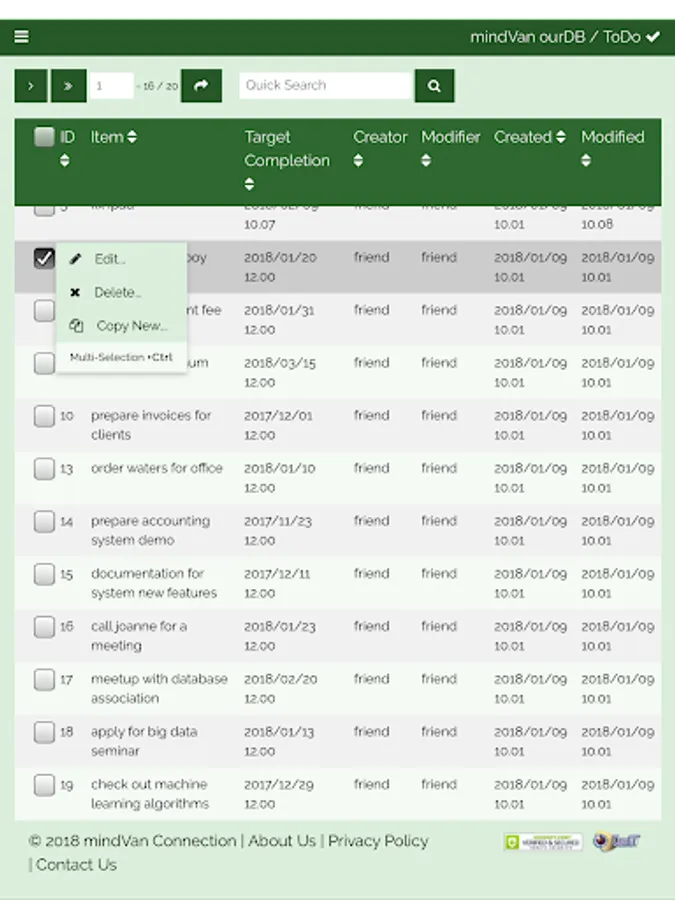Click the verified & secured badge
Screen dimensions: 675x900
tap(542, 842)
